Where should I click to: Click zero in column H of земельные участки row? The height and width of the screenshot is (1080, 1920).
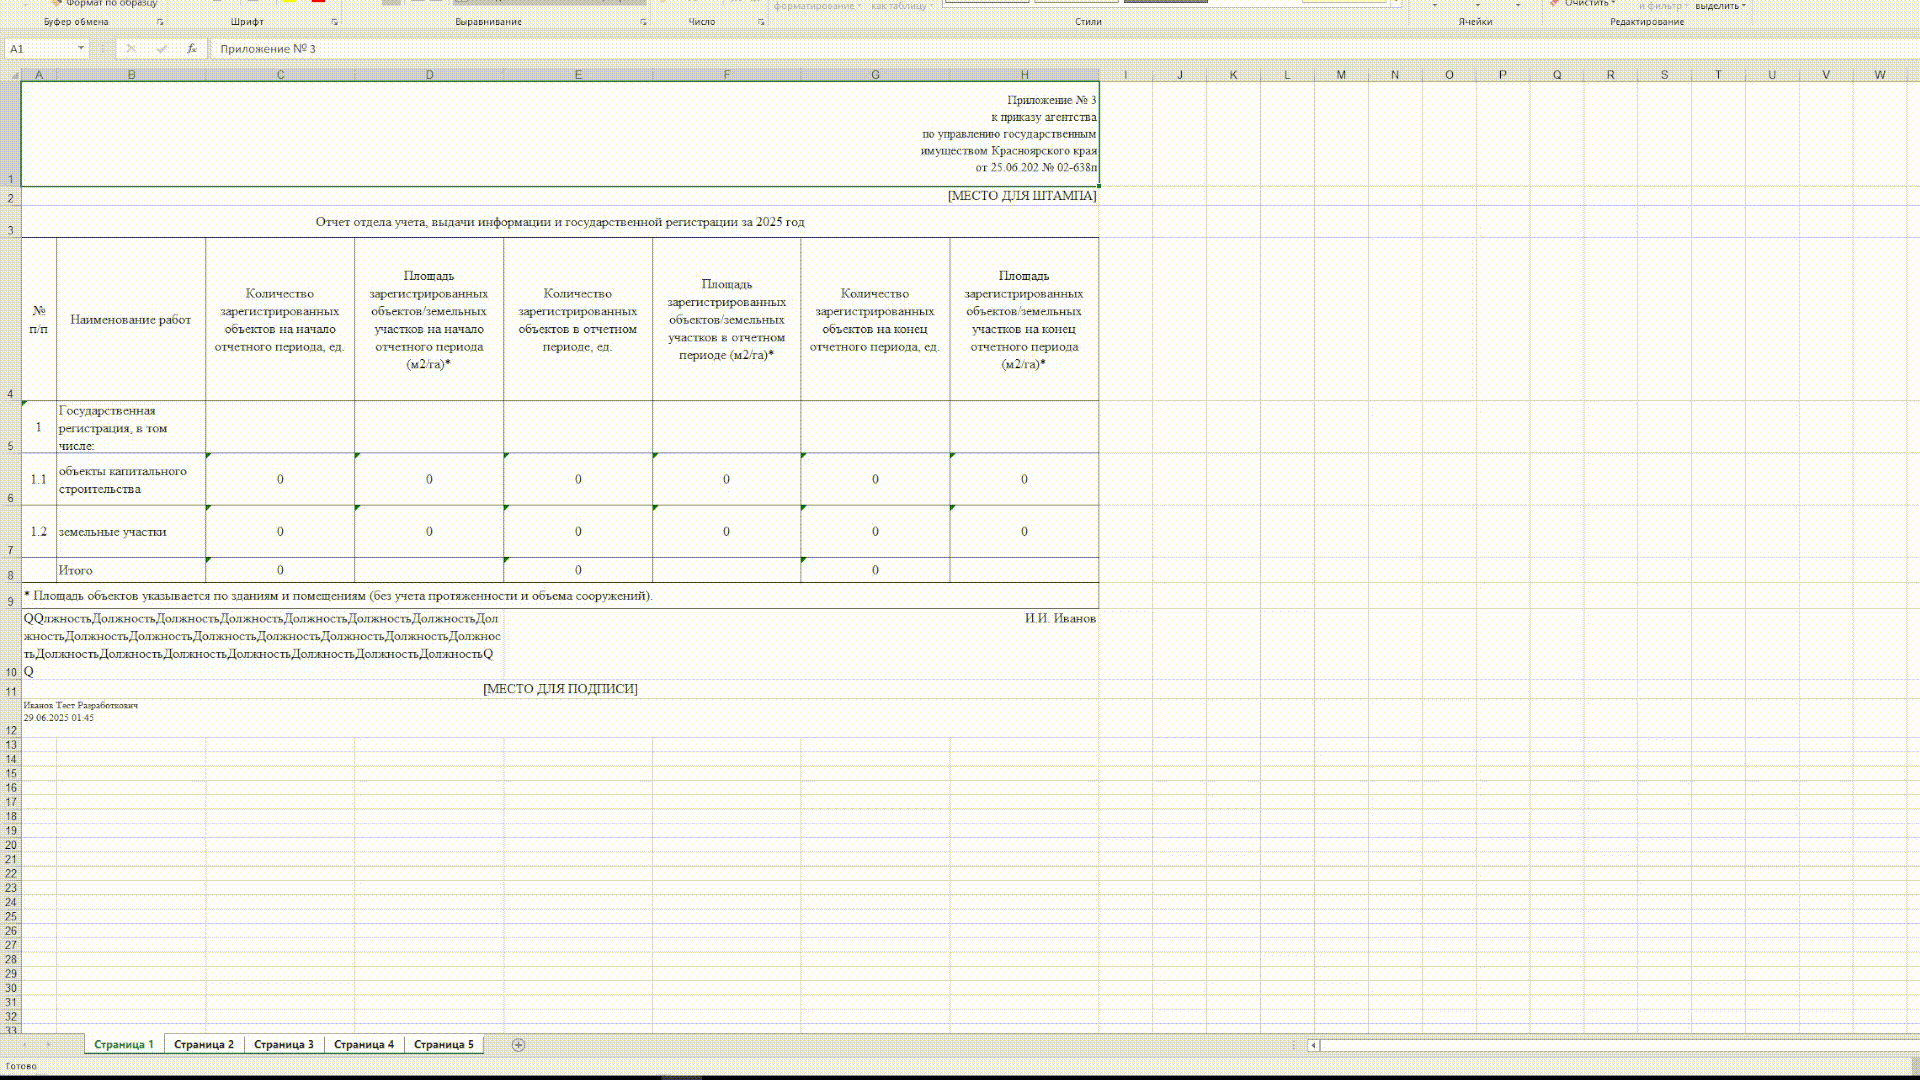1024,532
